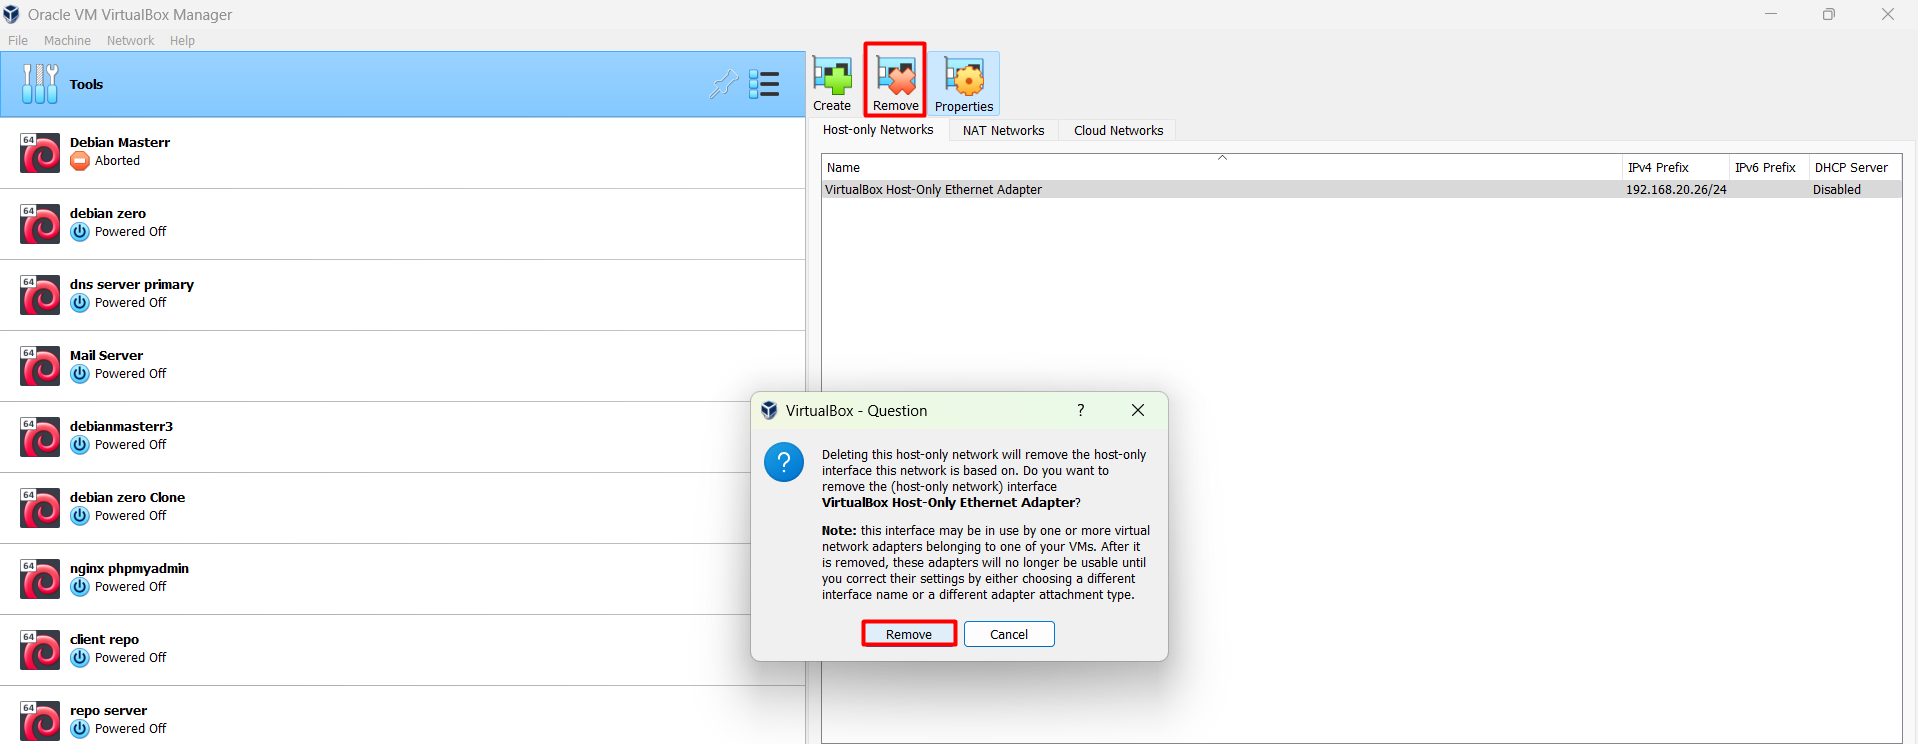Click Powered Off text under client repo
Image resolution: width=1918 pixels, height=744 pixels.
tap(131, 658)
